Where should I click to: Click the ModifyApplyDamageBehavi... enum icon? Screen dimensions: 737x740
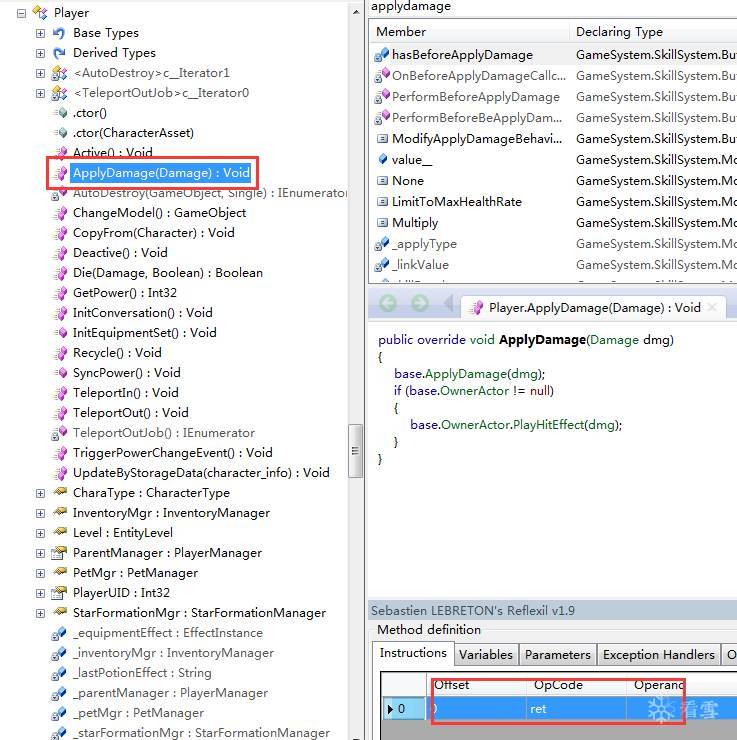click(x=382, y=139)
